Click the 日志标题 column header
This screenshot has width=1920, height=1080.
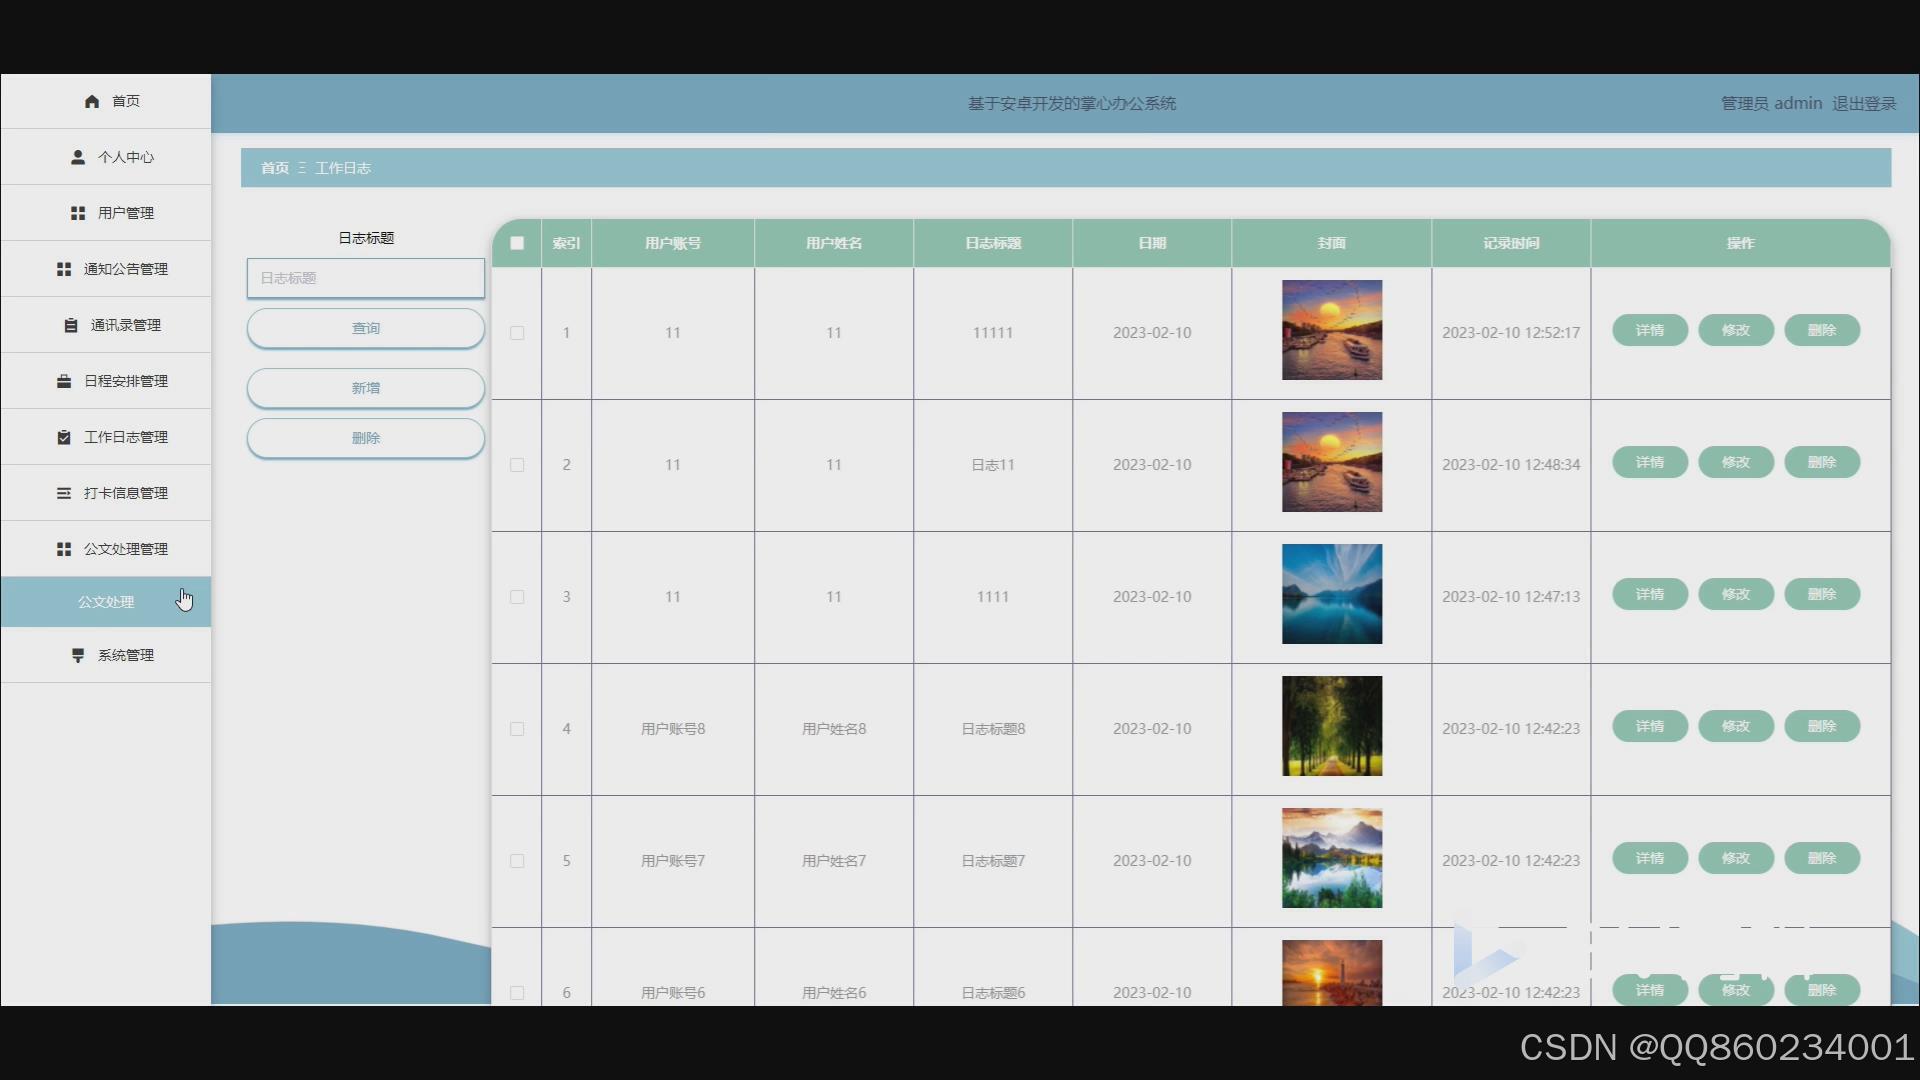coord(993,243)
